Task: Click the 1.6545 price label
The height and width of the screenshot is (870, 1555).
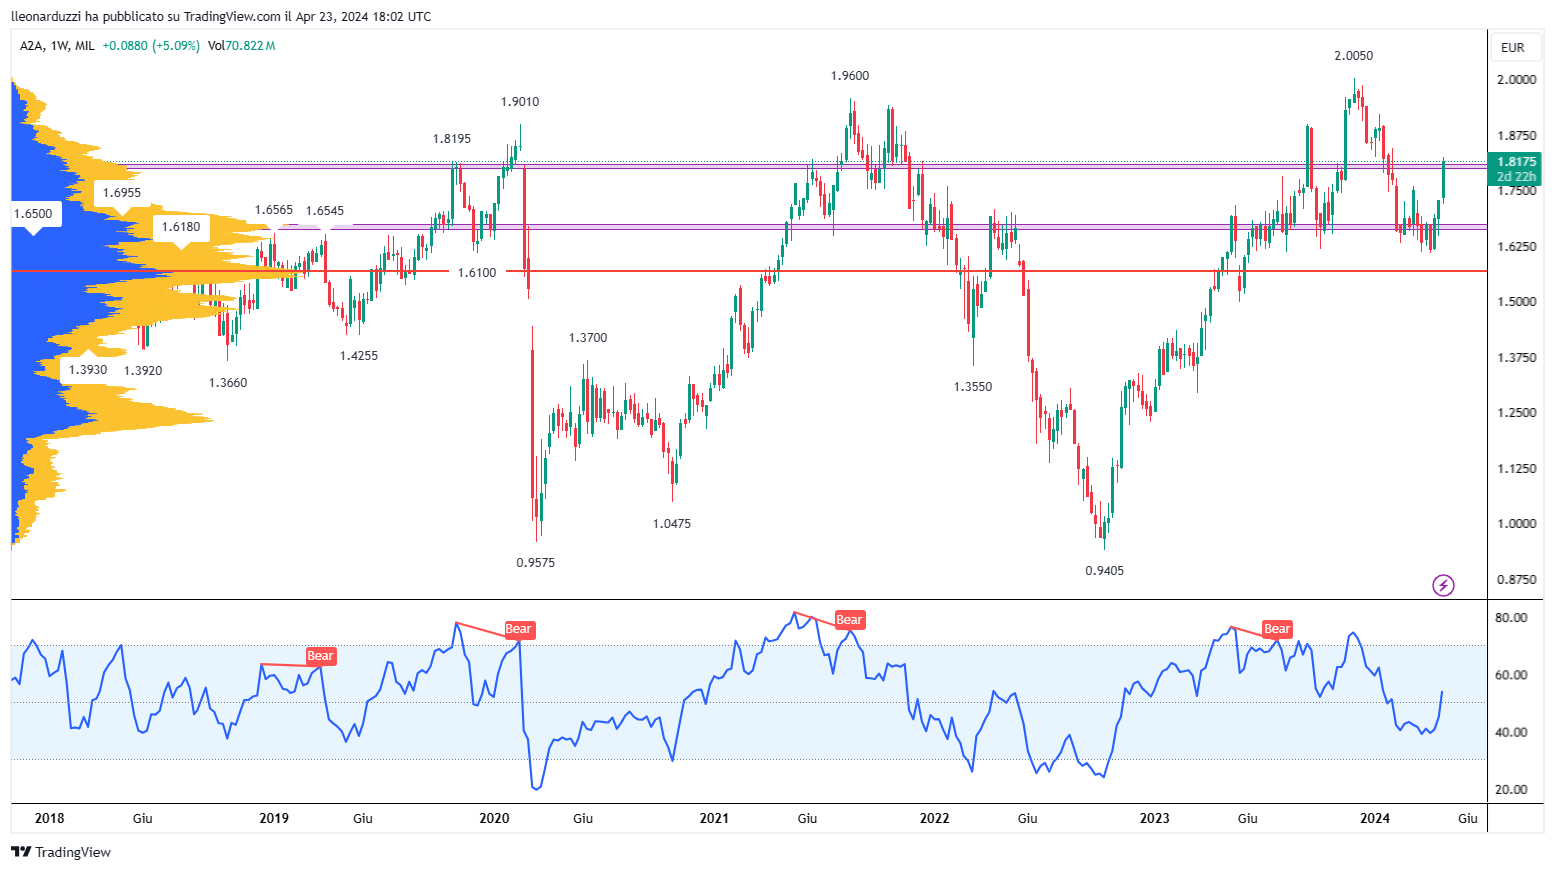Action: 325,211
